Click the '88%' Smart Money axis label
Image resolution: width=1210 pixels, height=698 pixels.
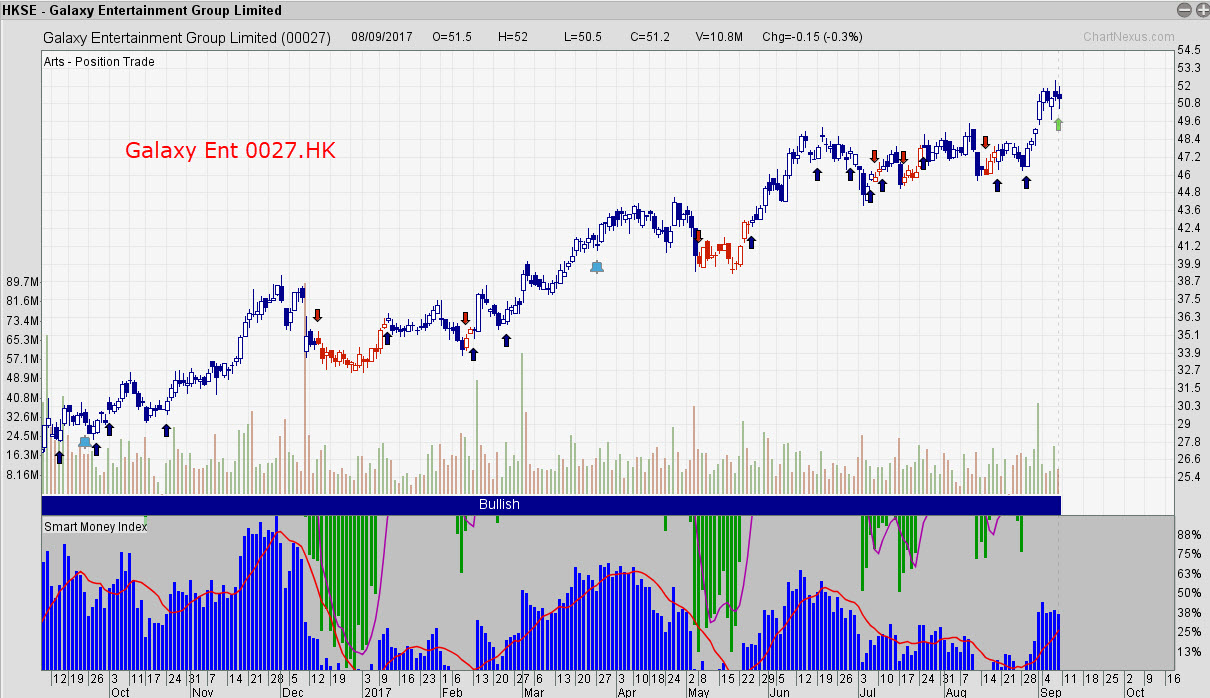1187,534
